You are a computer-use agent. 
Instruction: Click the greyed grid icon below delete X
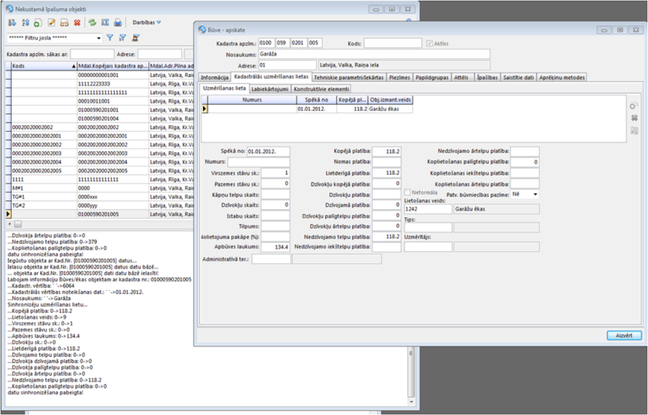(634, 131)
